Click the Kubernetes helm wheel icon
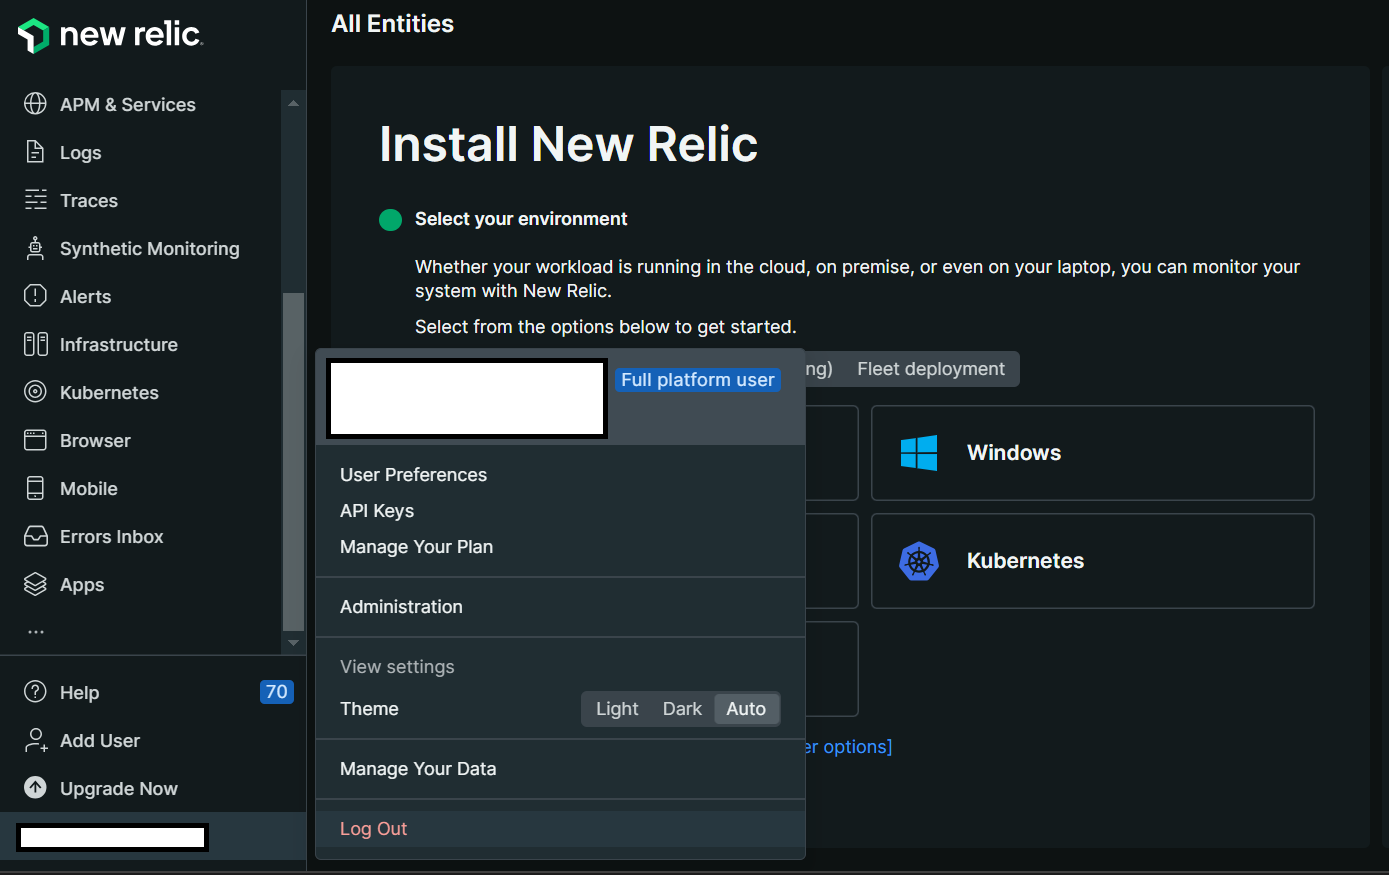The height and width of the screenshot is (875, 1389). (919, 561)
